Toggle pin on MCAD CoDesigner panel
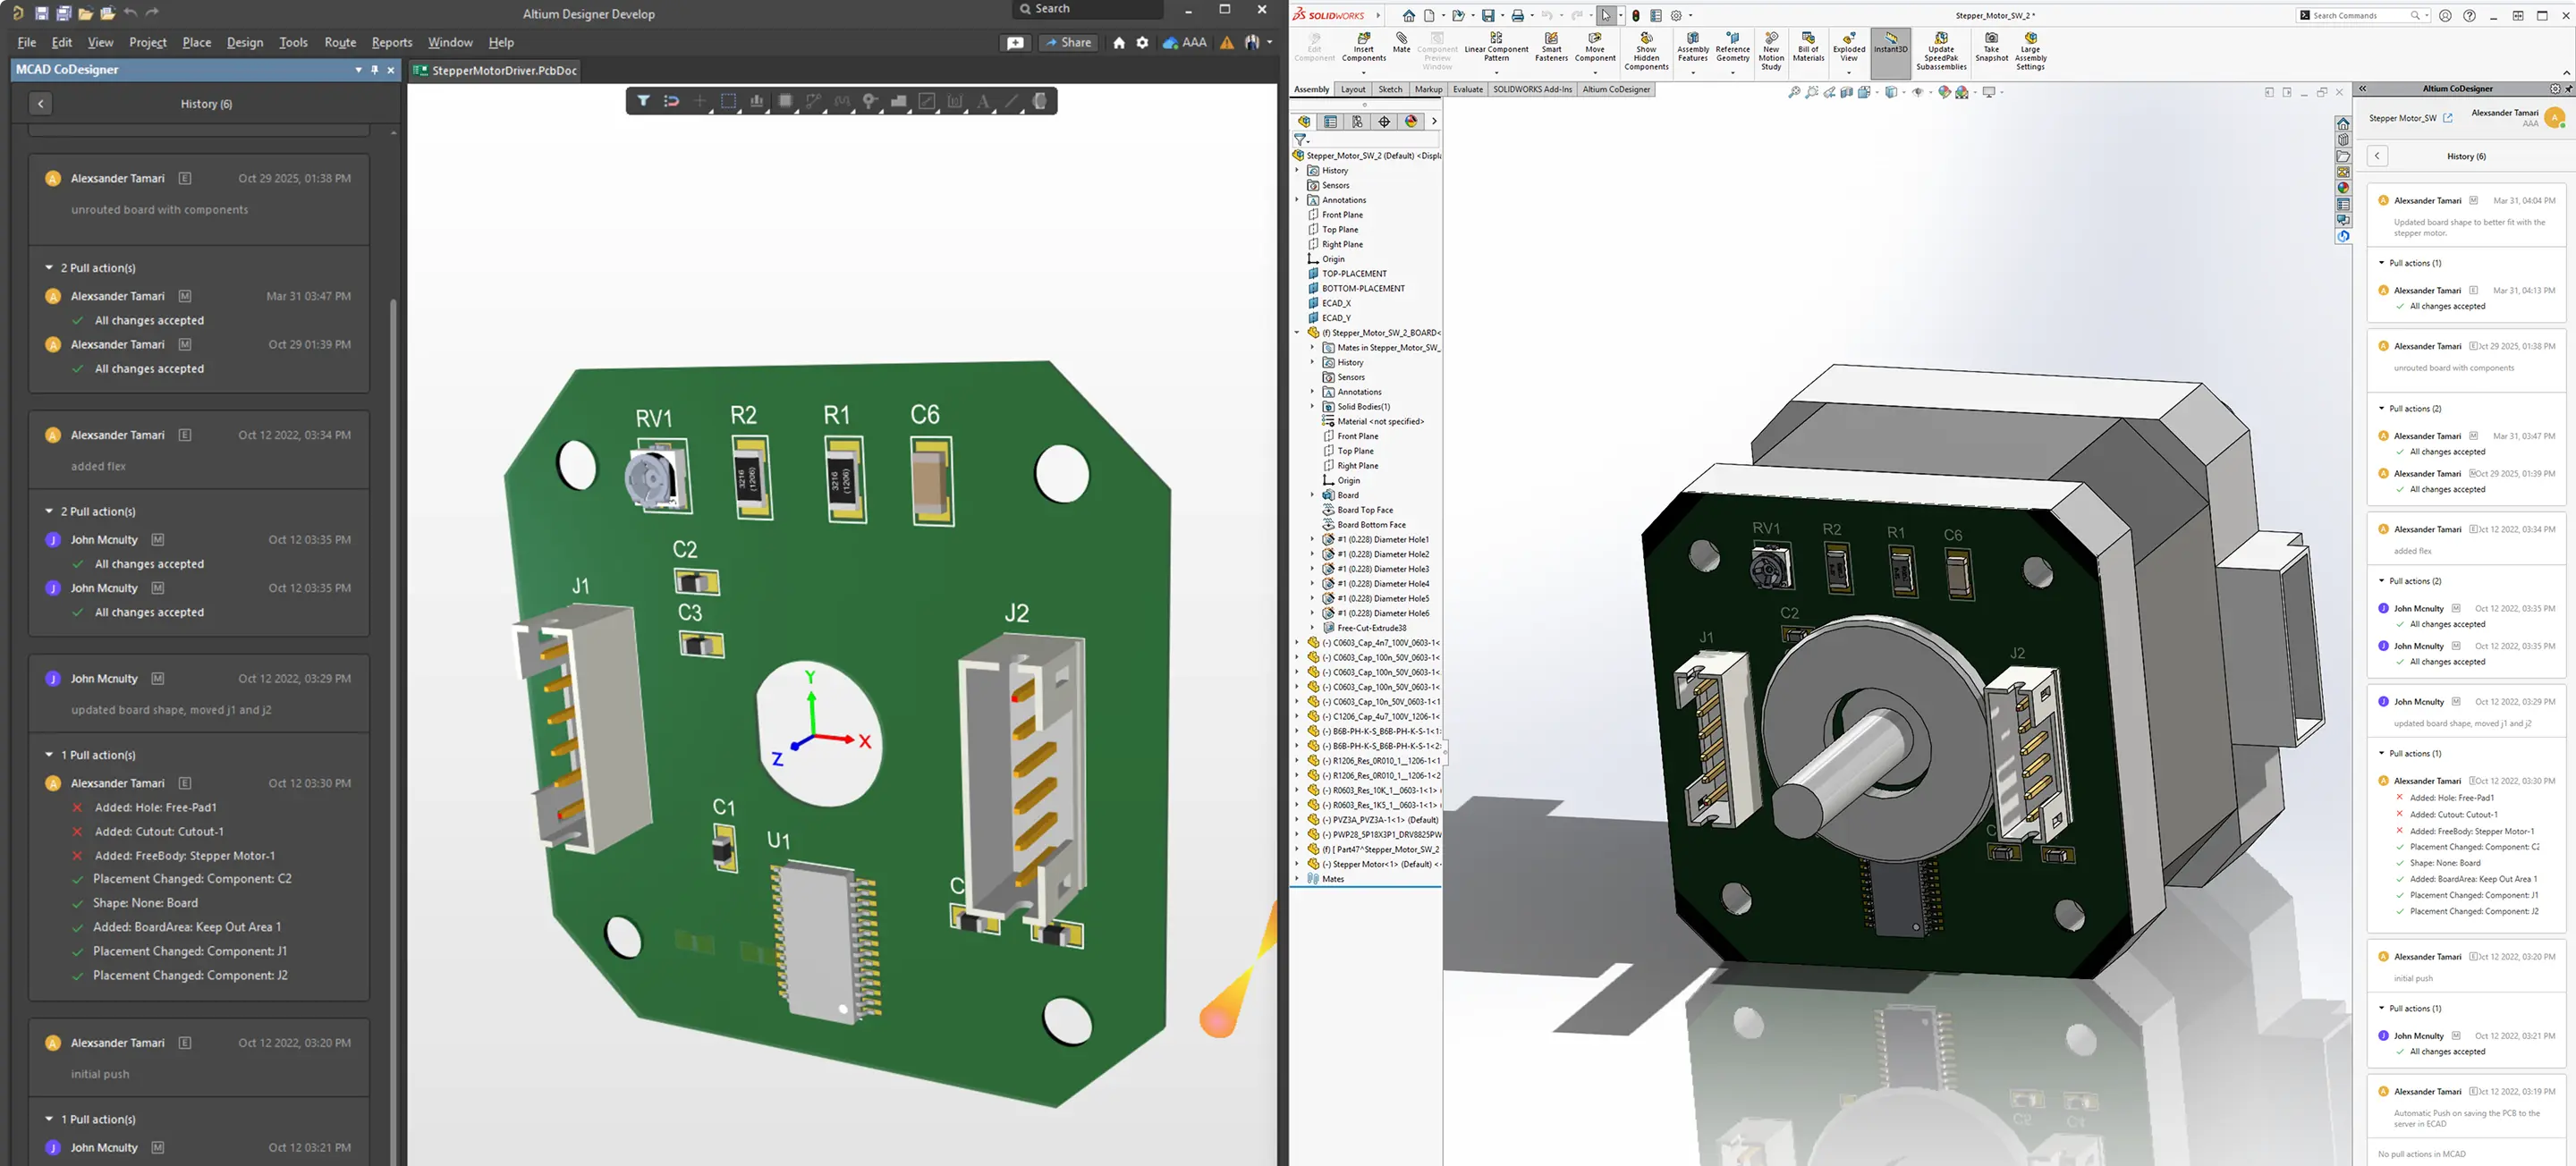The height and width of the screenshot is (1166, 2576). (375, 70)
